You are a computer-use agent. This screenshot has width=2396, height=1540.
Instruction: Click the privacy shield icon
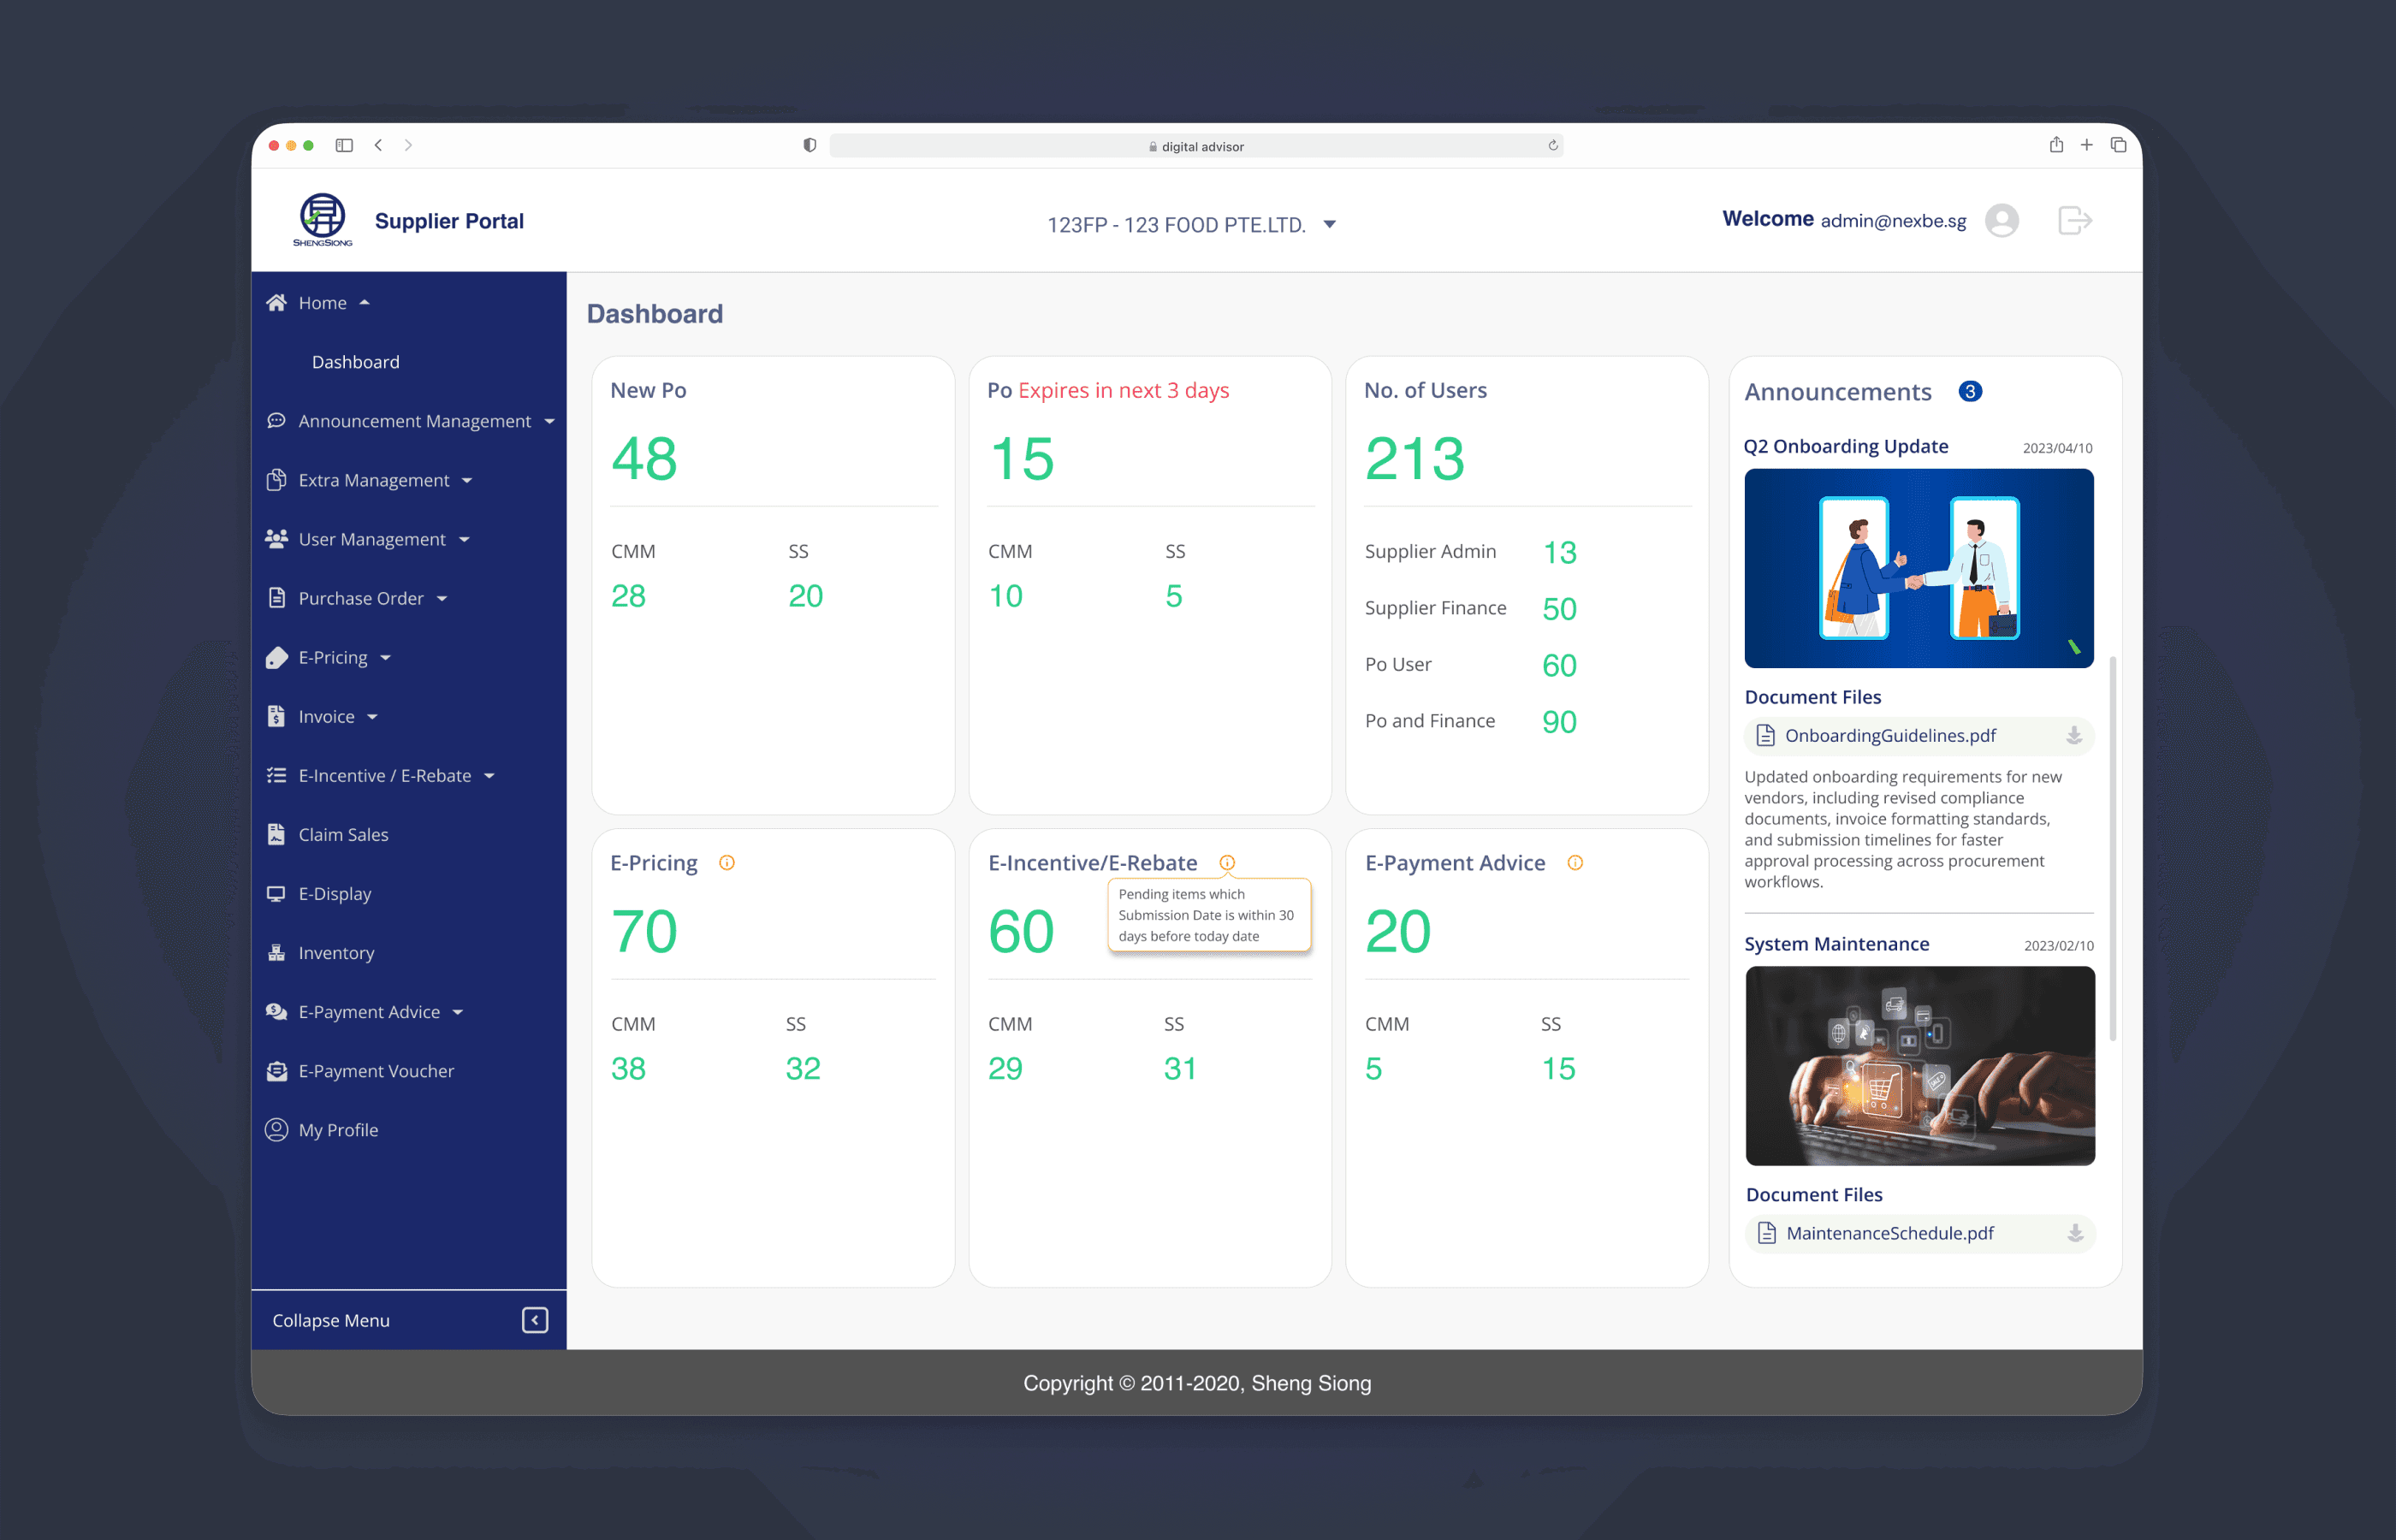point(810,145)
